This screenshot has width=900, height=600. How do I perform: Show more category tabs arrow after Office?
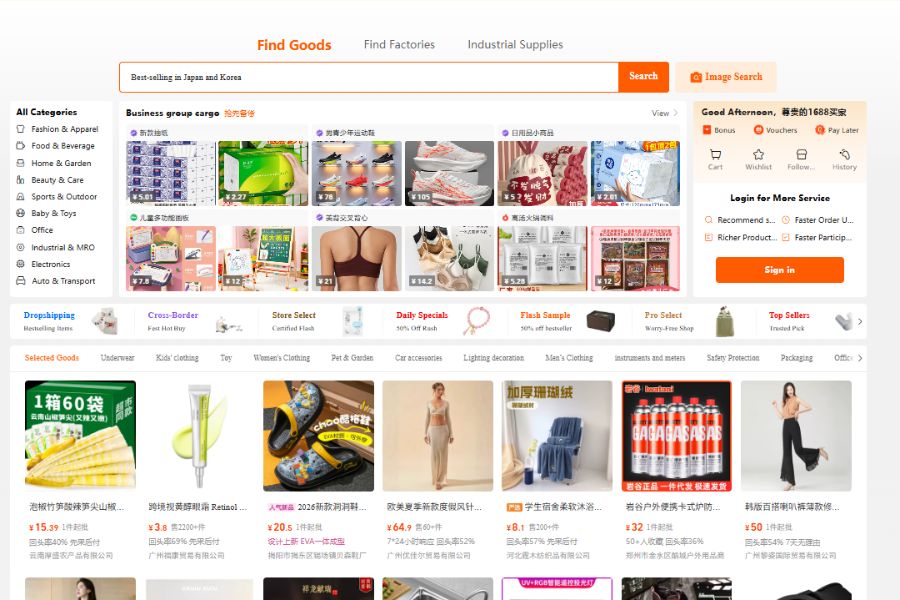click(860, 358)
